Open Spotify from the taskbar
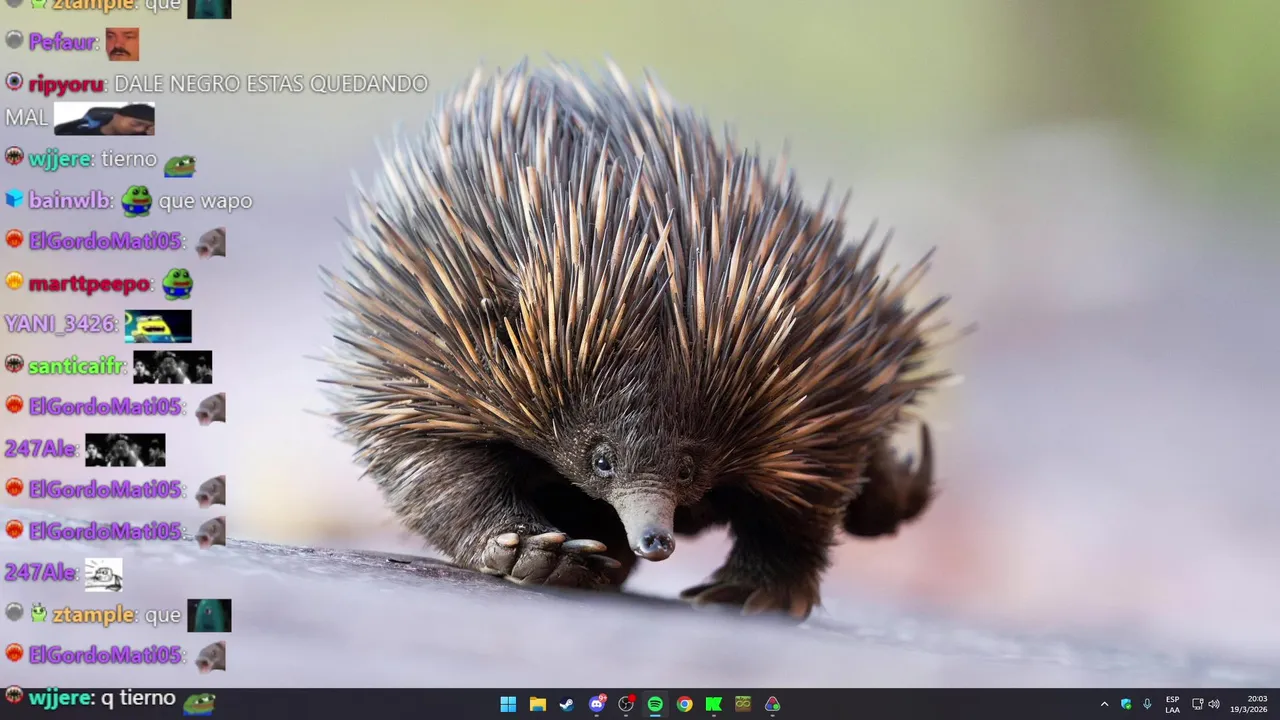 [x=655, y=704]
